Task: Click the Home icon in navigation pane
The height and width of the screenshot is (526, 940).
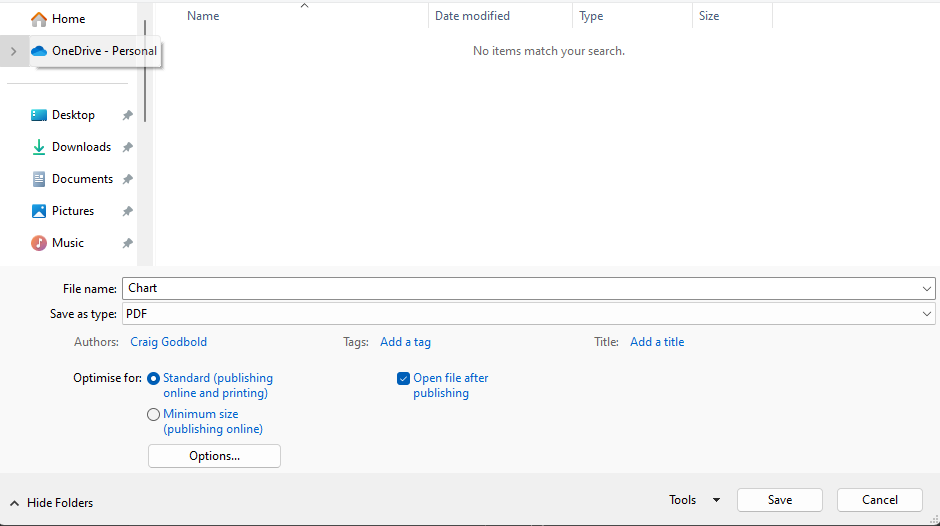Action: [x=39, y=19]
